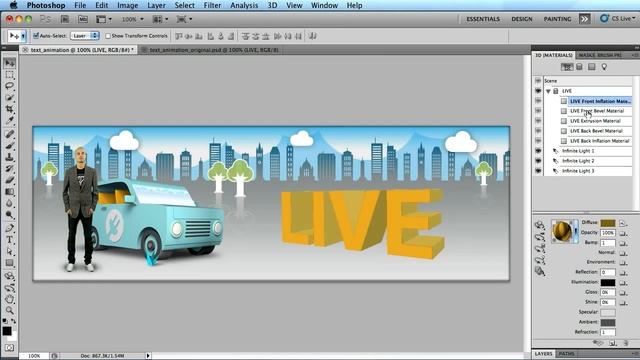Viewport: 640px width, 360px height.
Task: Click the Filter By Meshes icon
Action: (x=579, y=67)
